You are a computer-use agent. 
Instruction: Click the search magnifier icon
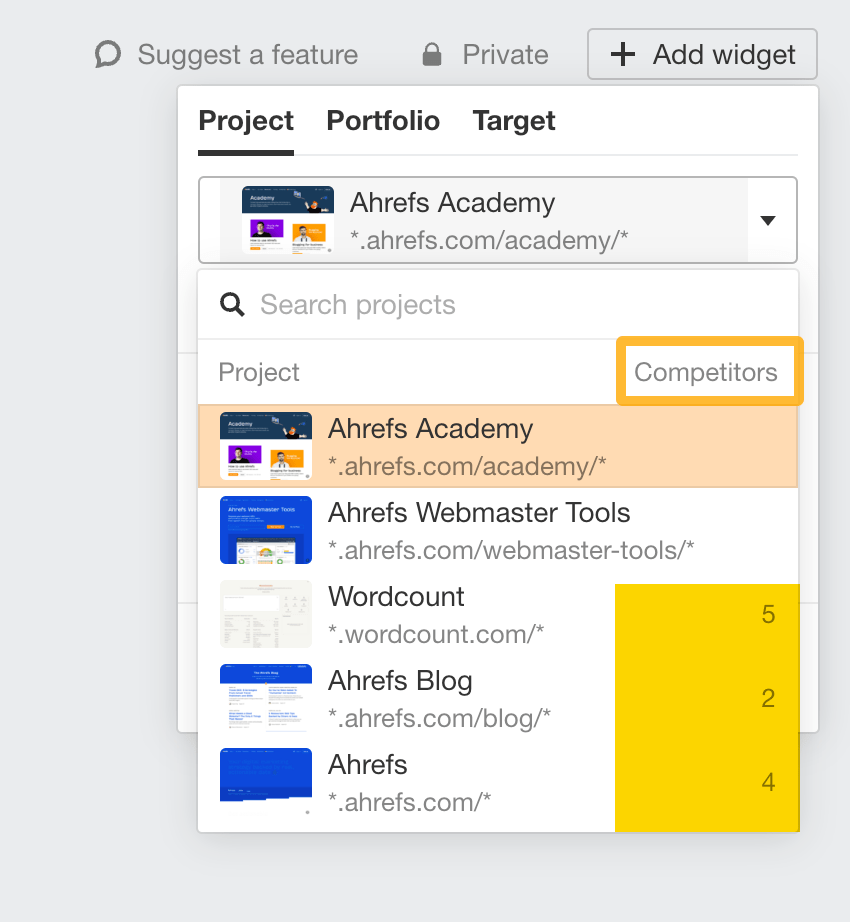pos(233,304)
